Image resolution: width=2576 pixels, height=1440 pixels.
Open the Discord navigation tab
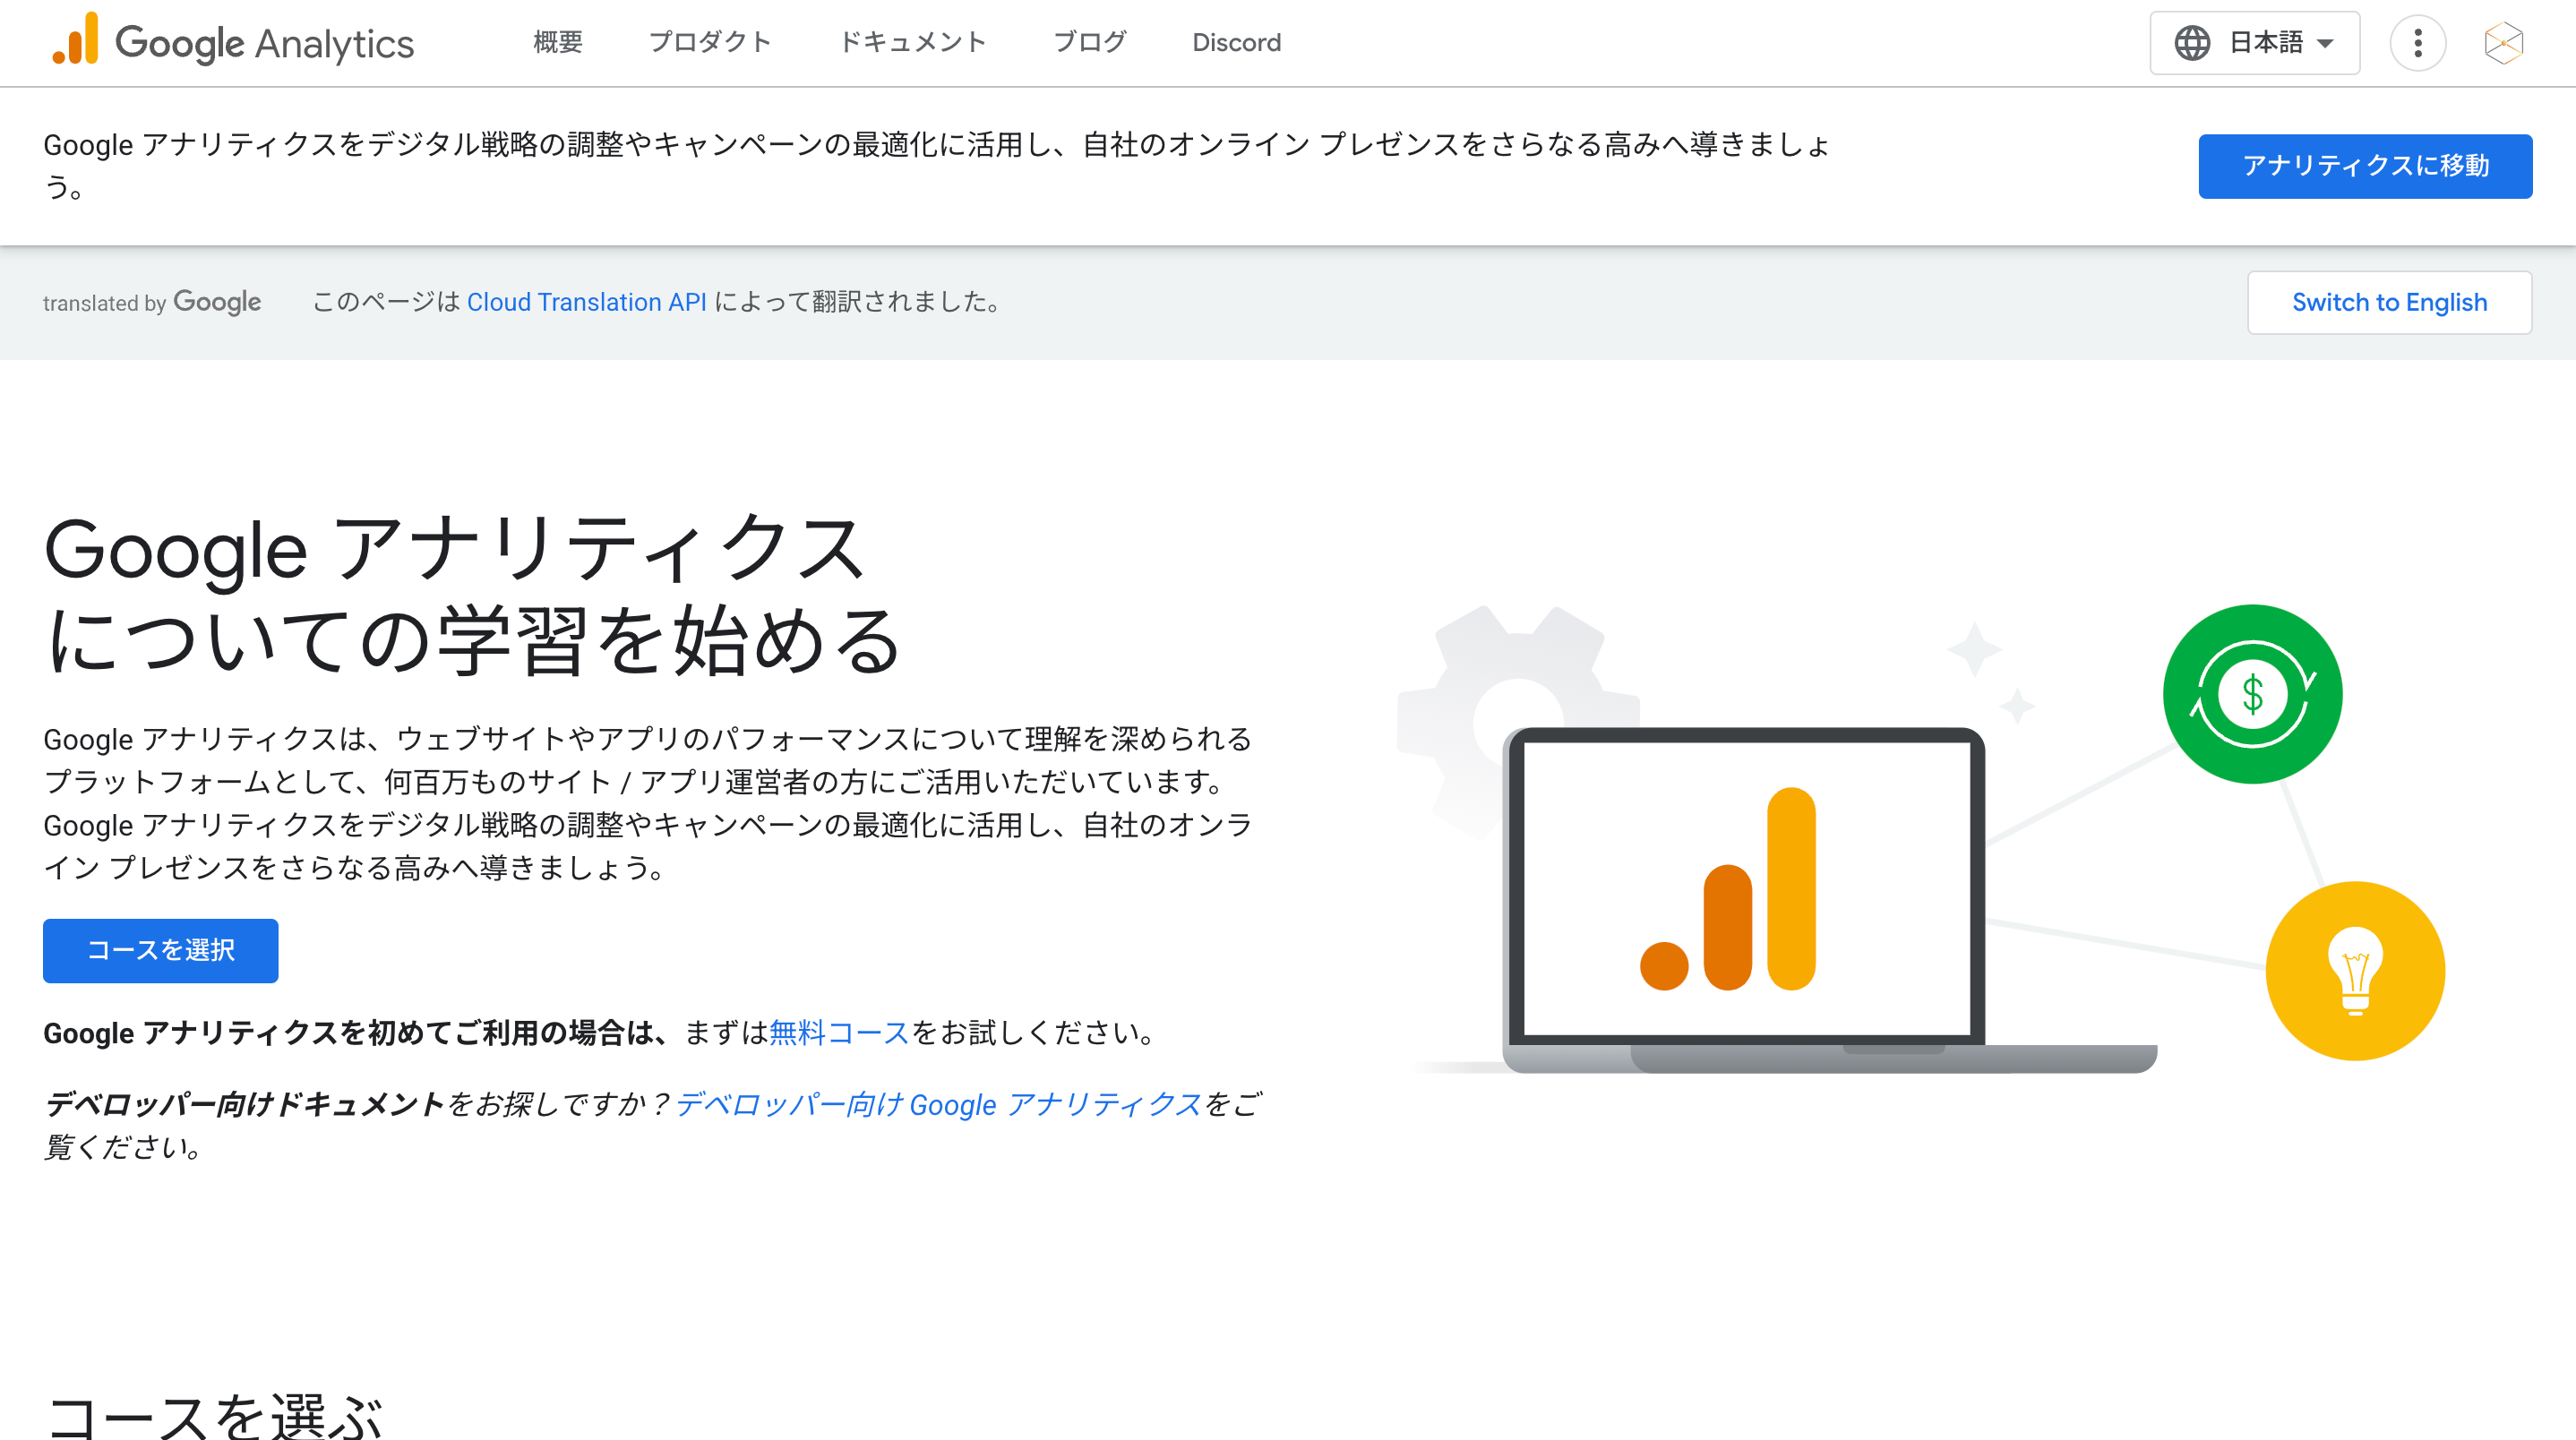coord(1236,43)
